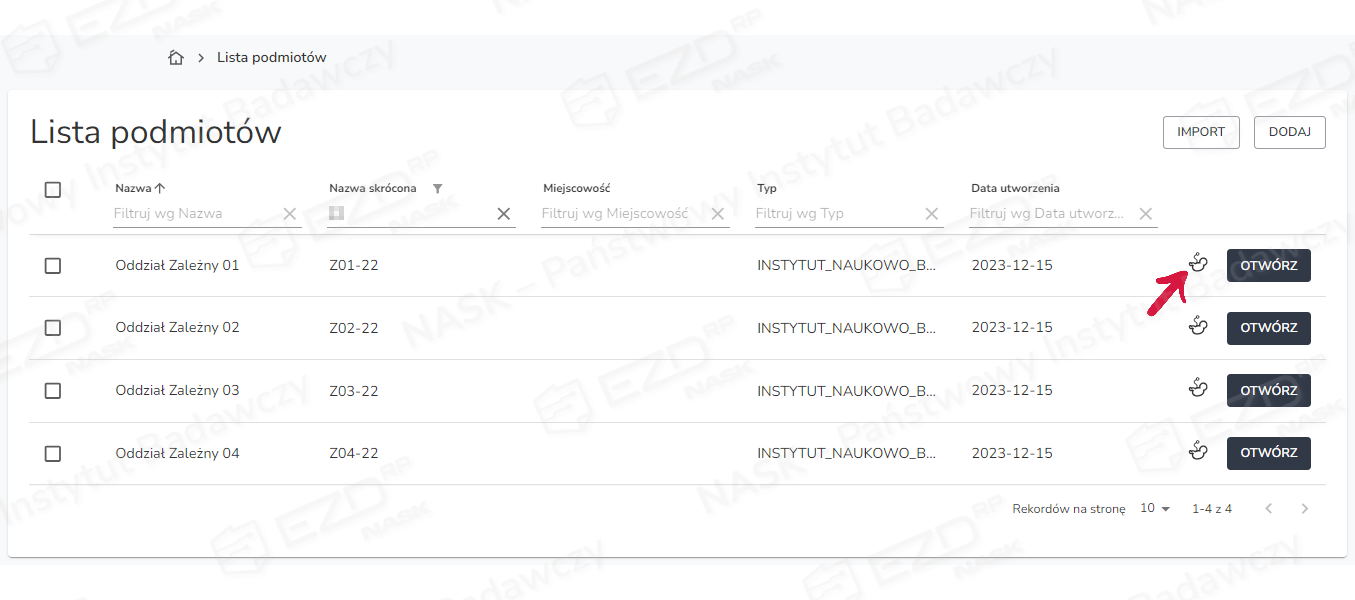Tick the select-all checkbox in header
Image resolution: width=1355 pixels, height=600 pixels.
tap(53, 190)
